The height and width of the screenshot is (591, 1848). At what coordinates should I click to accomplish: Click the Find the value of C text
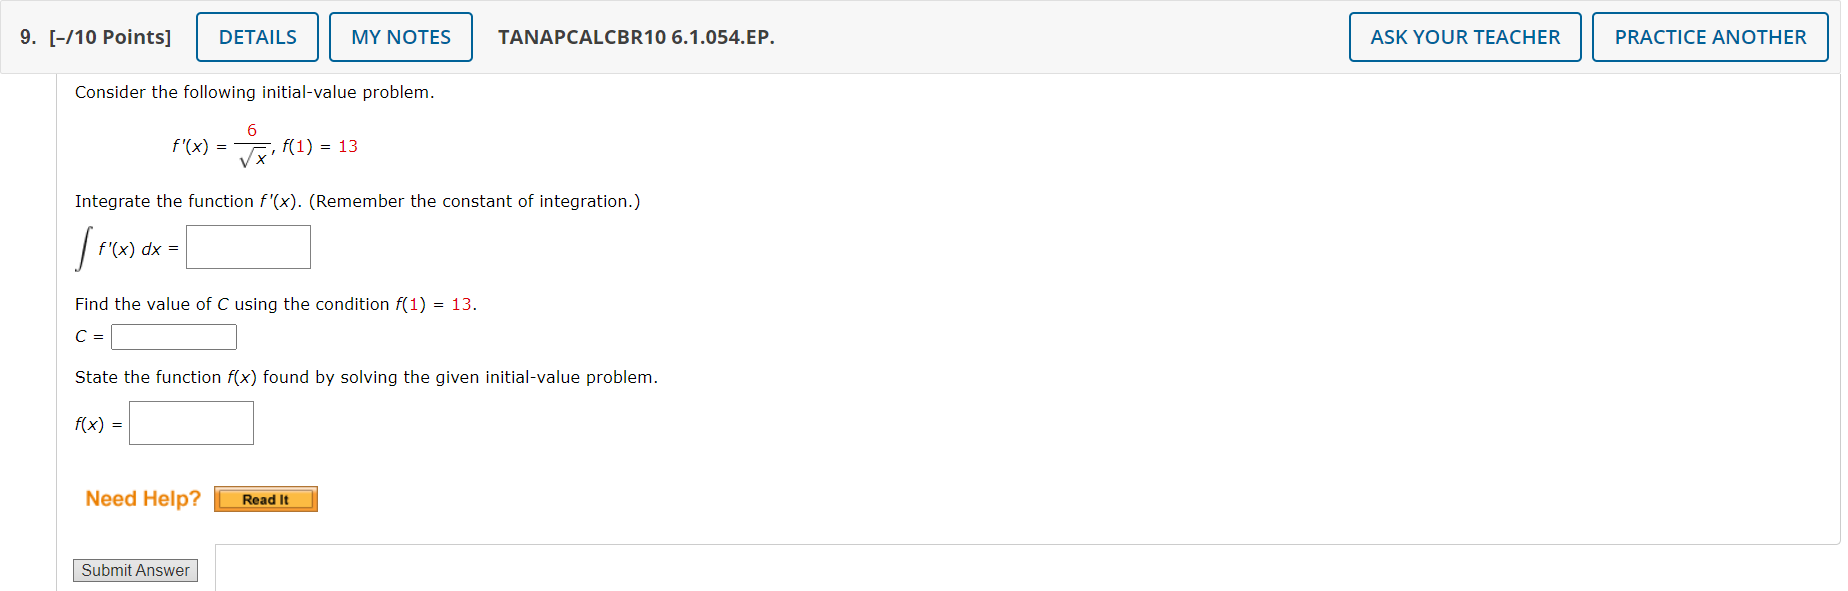pos(275,304)
